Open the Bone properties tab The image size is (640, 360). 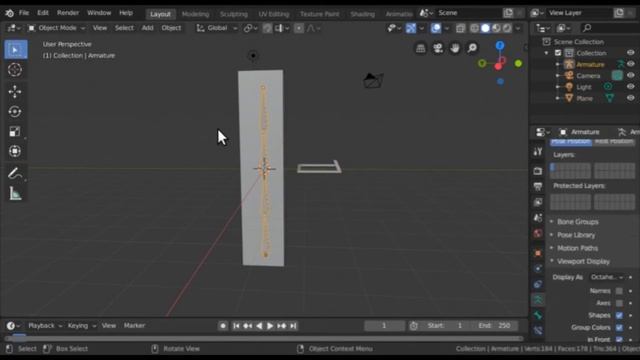coord(538,315)
